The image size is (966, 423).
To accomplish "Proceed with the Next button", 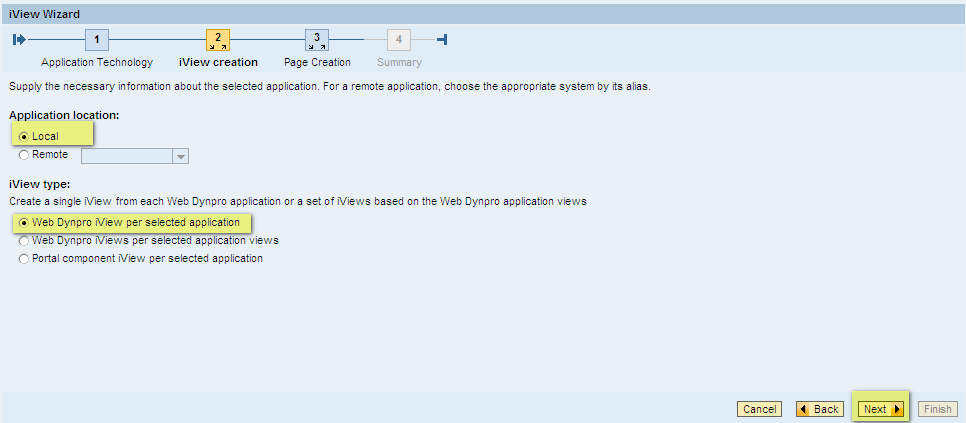I will point(880,409).
